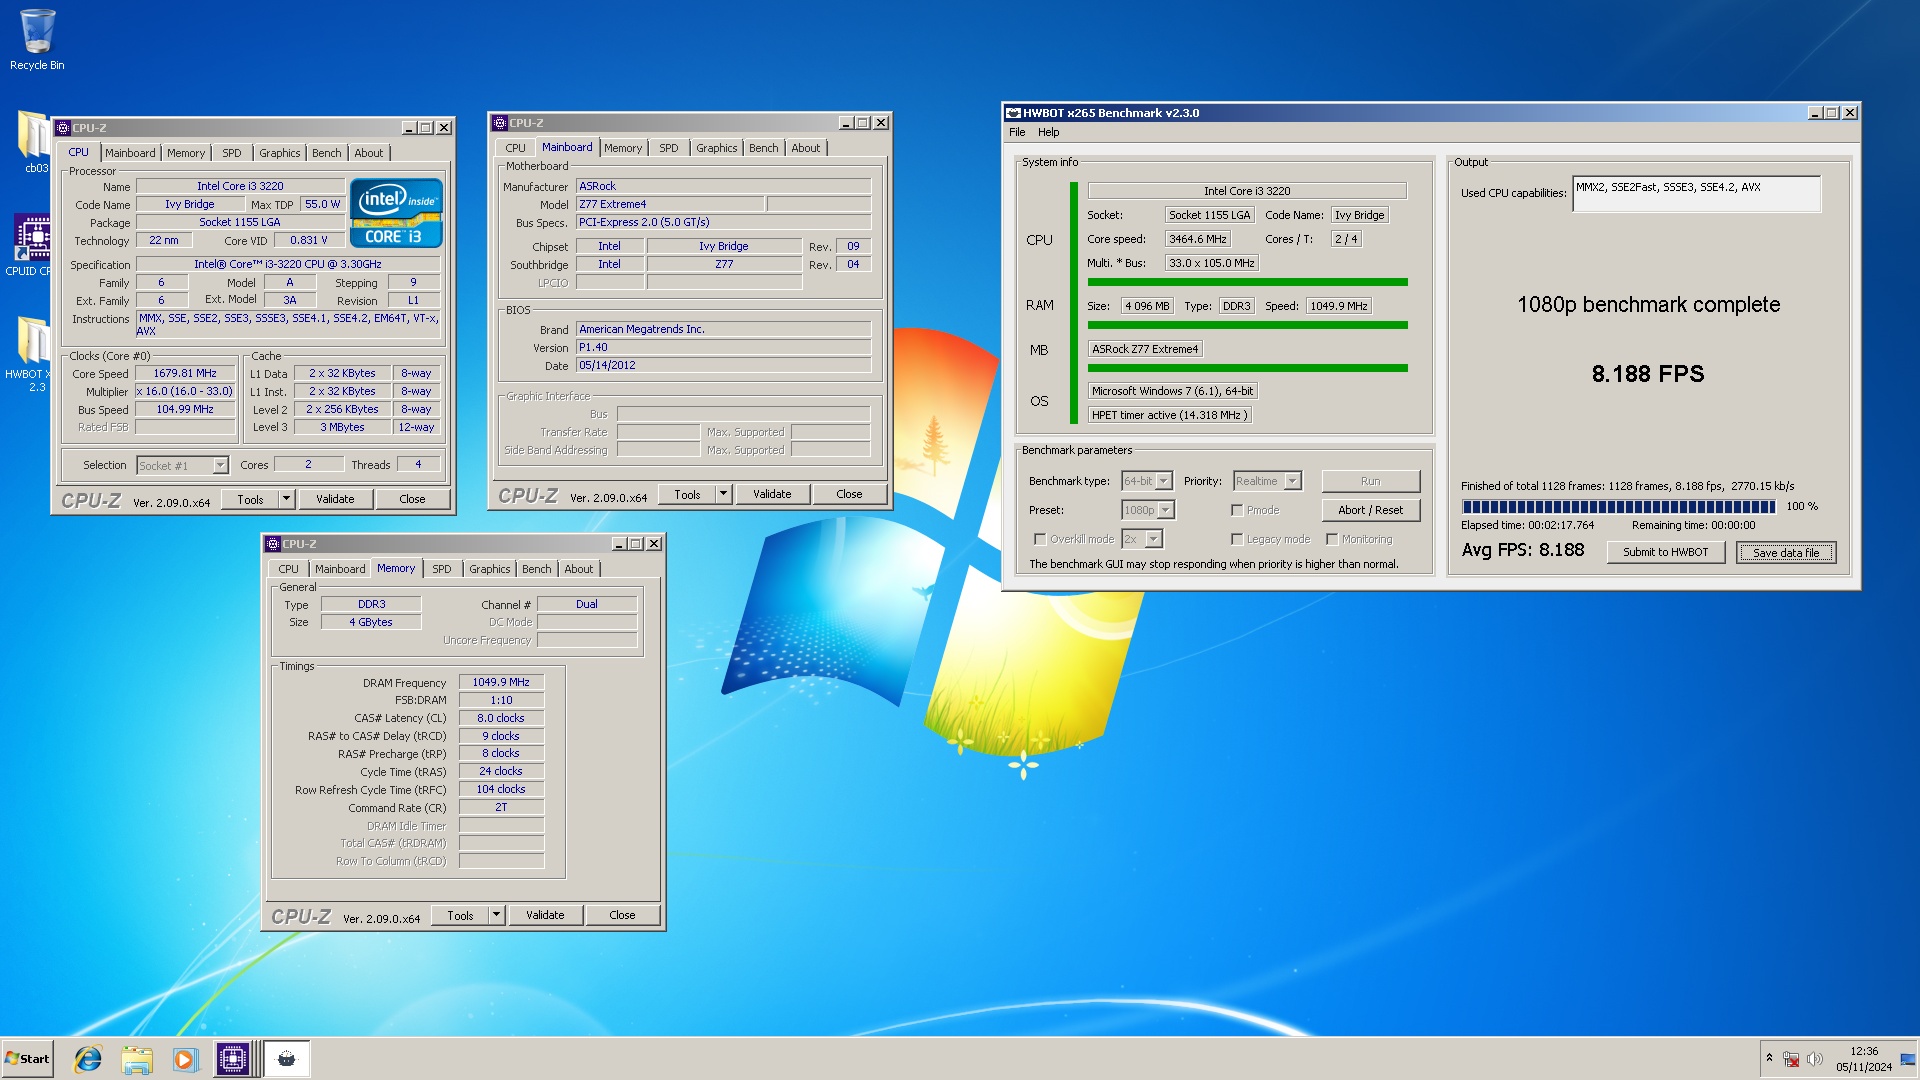Switch to Bench tab in the CPU-Z Mainboard window
Viewport: 1920px width, 1080px height.
click(763, 148)
